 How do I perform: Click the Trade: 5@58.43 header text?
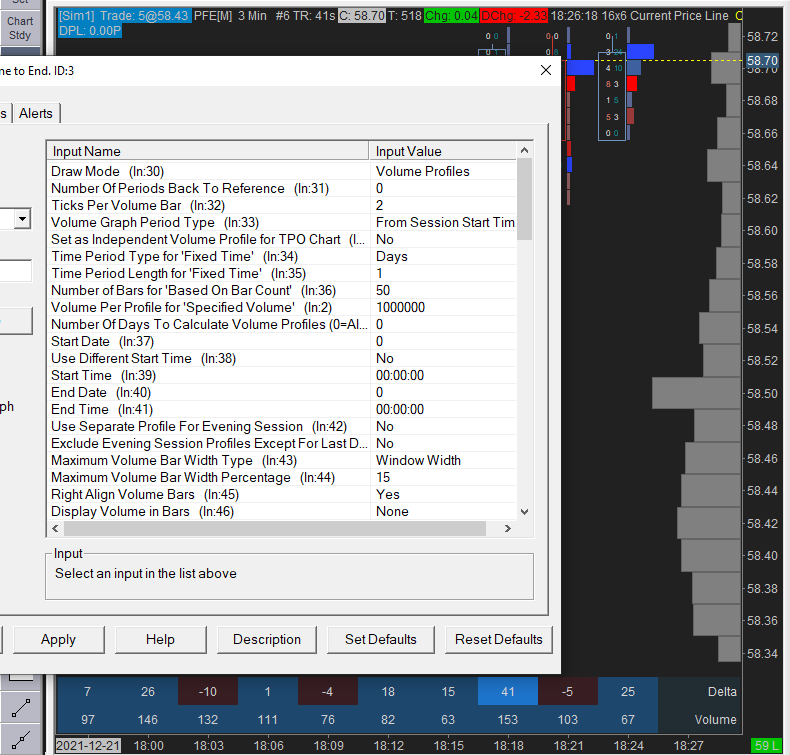pyautogui.click(x=144, y=16)
